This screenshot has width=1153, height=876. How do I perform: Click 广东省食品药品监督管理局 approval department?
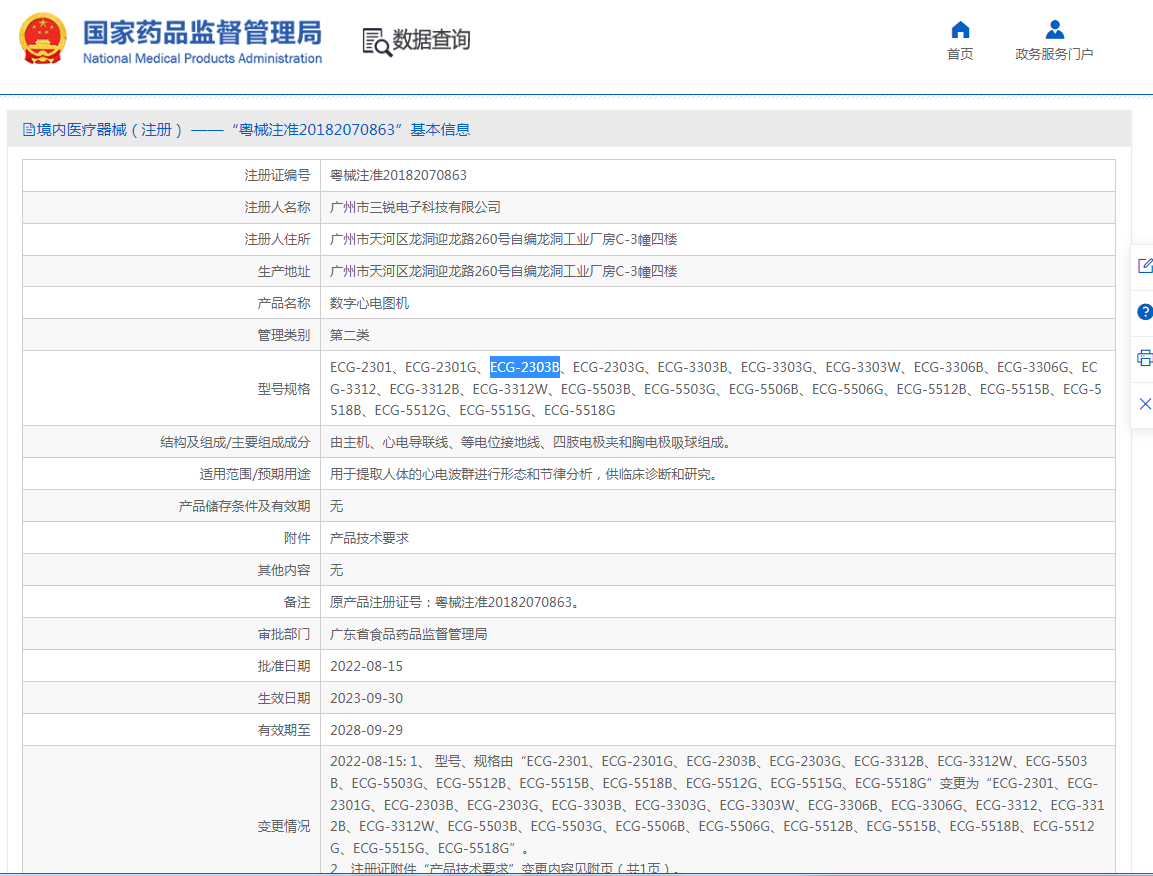(x=408, y=634)
